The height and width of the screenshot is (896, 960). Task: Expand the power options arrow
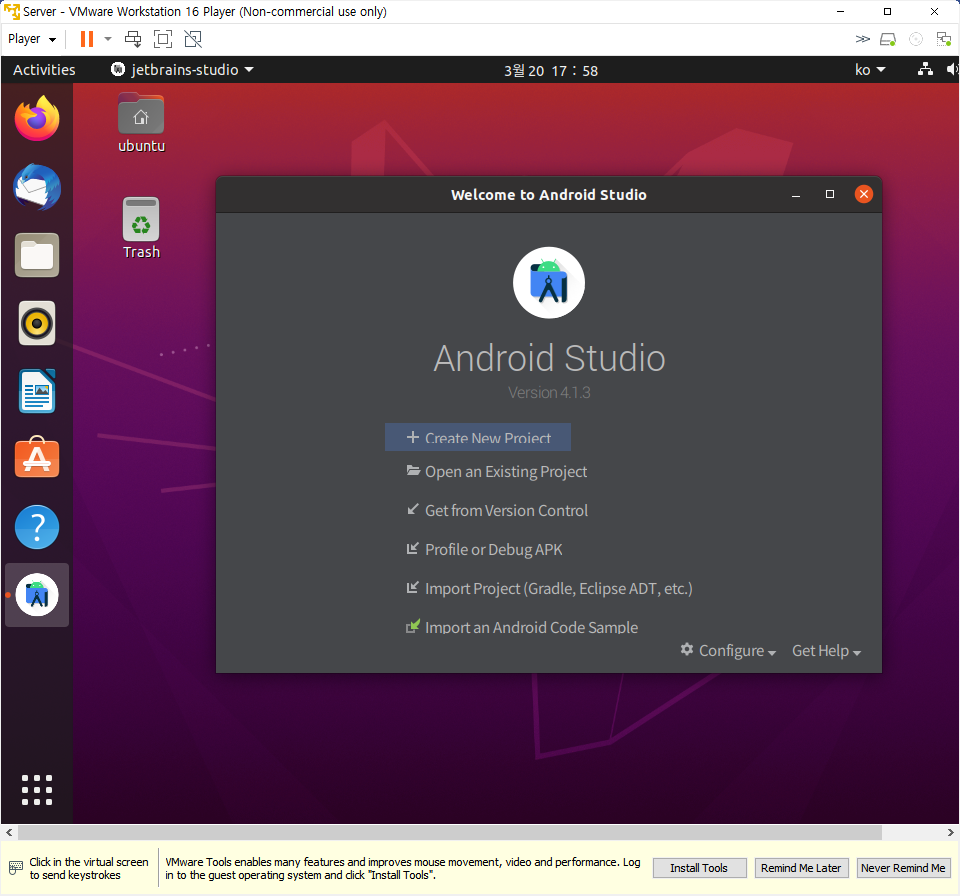point(108,39)
